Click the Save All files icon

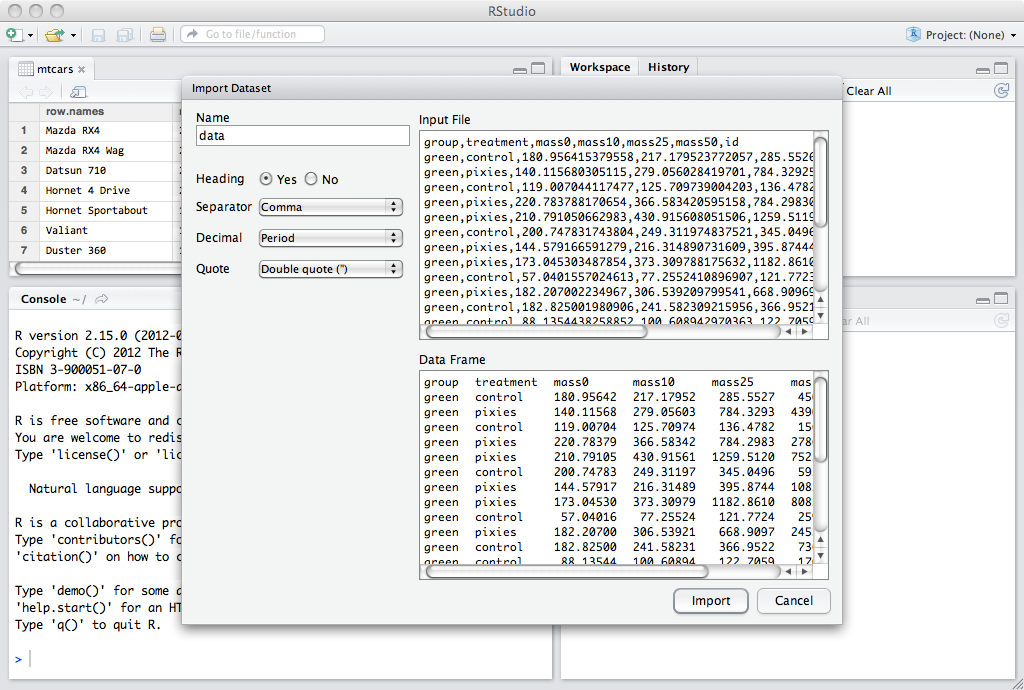pos(125,35)
